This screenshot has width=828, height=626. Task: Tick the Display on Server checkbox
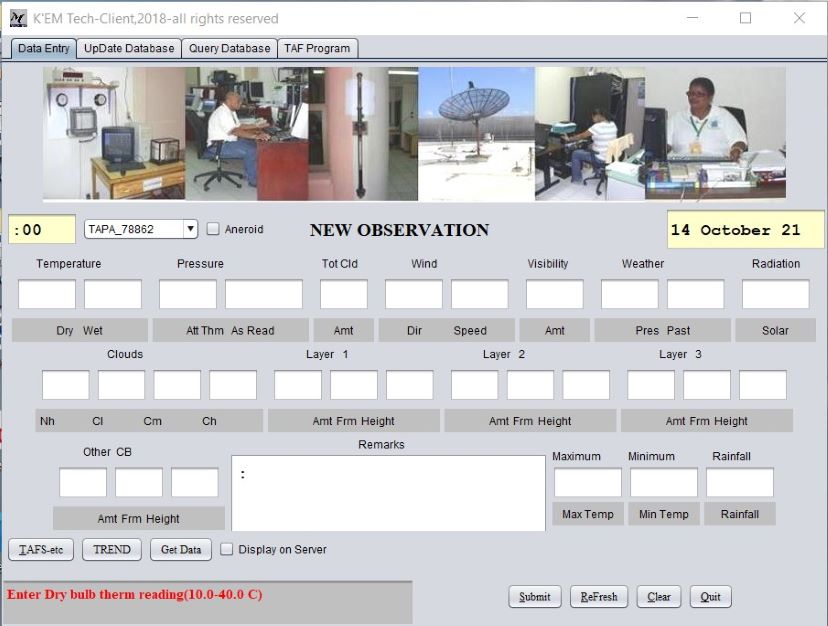[227, 549]
